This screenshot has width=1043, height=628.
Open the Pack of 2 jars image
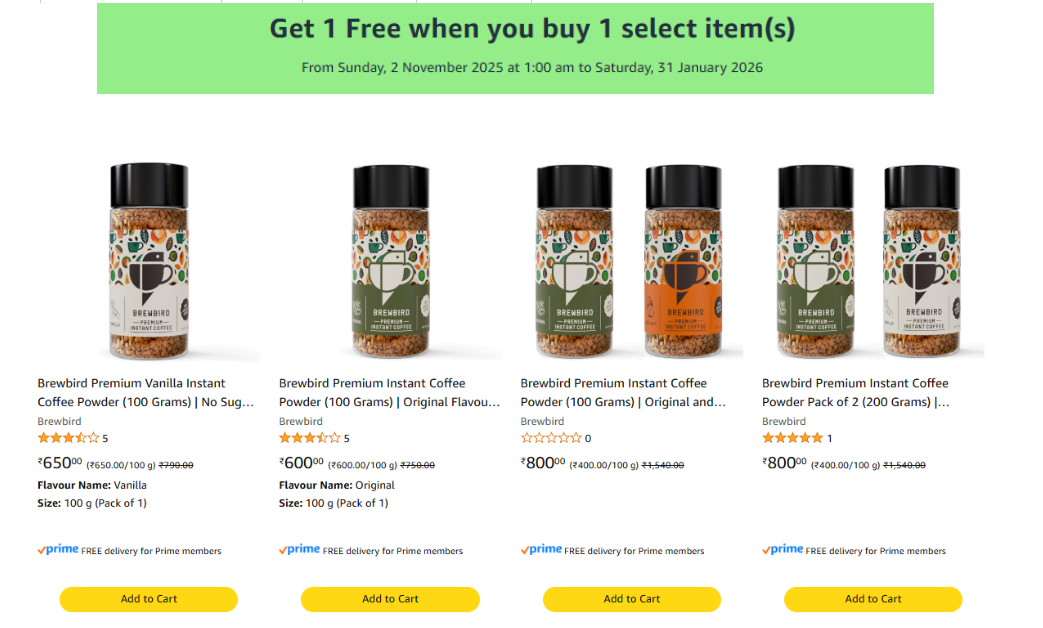(872, 261)
